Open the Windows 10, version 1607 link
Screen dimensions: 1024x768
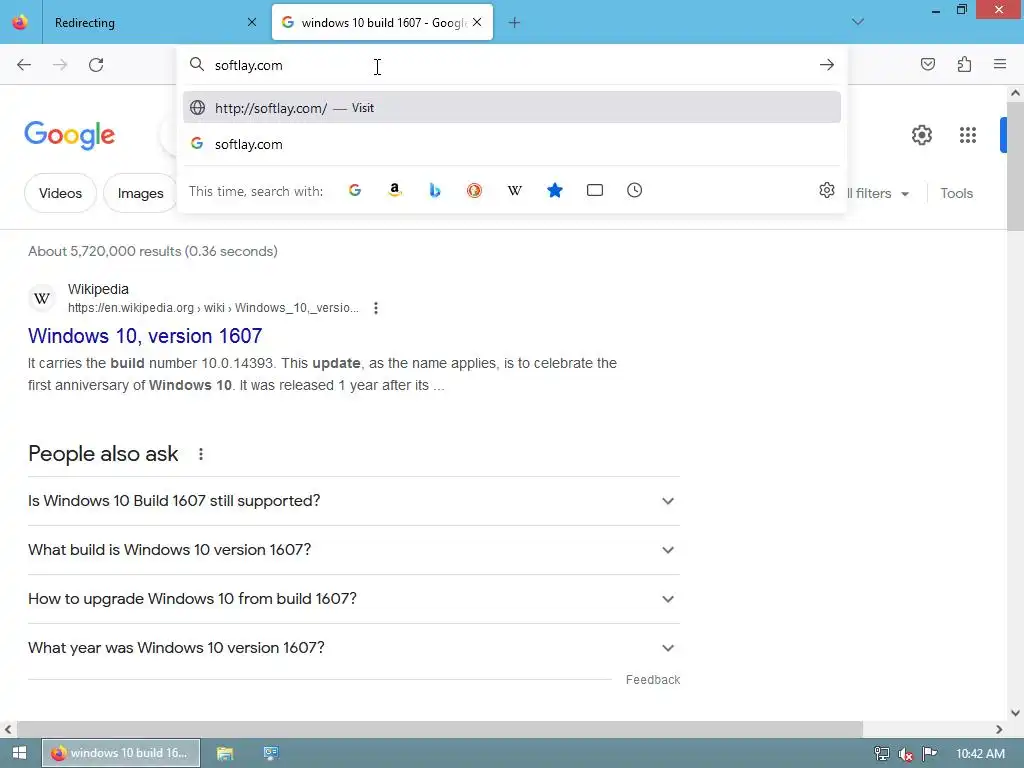click(145, 336)
